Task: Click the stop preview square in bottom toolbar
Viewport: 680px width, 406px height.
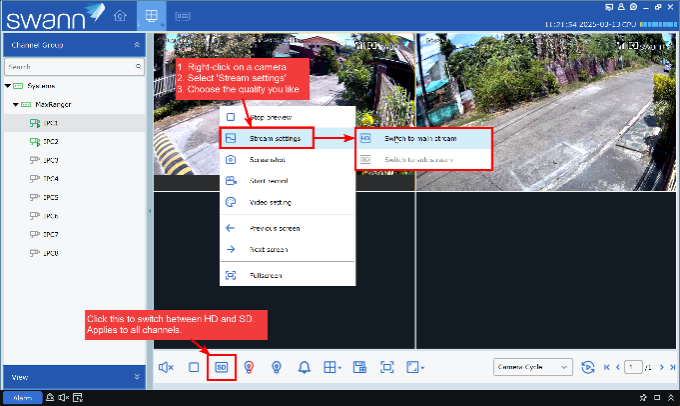Action: (x=194, y=367)
